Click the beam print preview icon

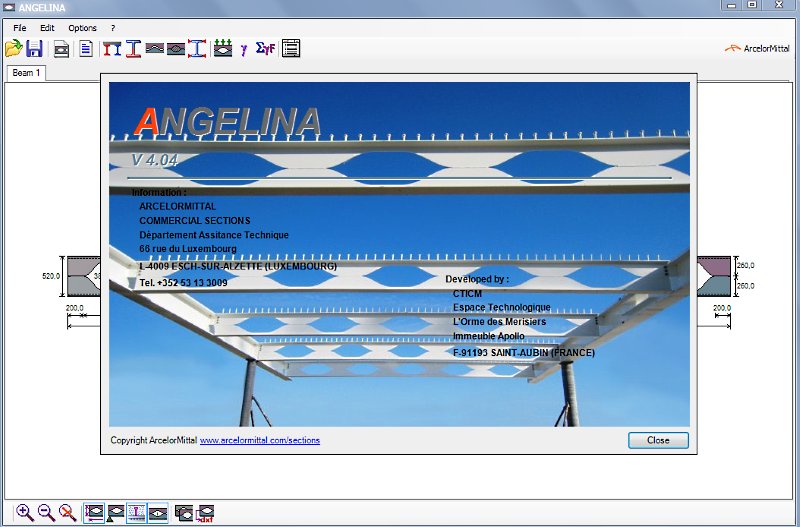(61, 49)
